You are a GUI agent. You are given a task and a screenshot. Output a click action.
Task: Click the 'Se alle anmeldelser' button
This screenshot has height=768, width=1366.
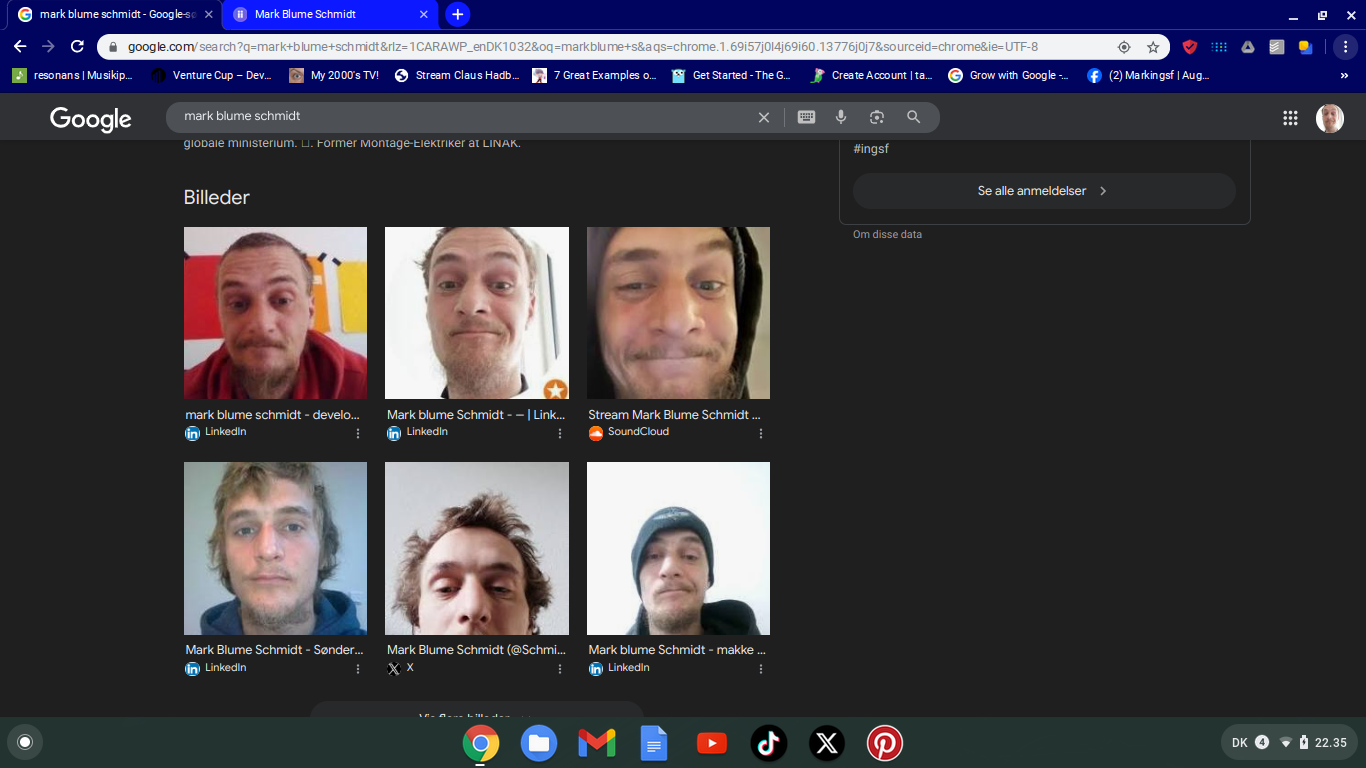click(1044, 191)
